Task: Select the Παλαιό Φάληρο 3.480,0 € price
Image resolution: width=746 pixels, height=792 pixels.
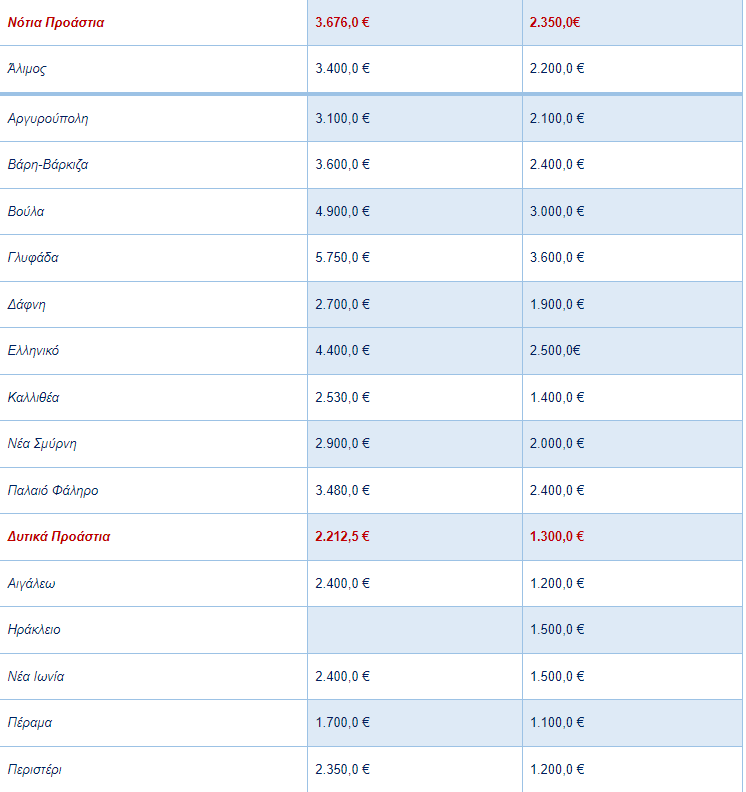Action: click(342, 490)
